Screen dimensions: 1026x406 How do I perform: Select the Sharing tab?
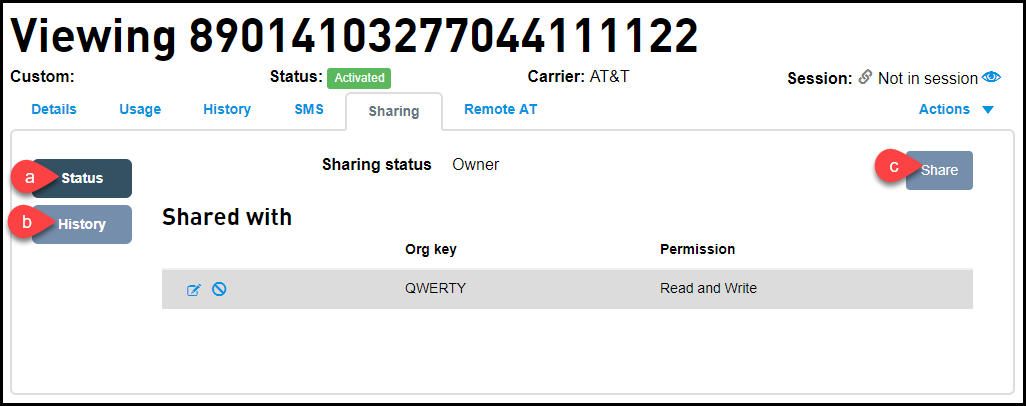(x=394, y=111)
